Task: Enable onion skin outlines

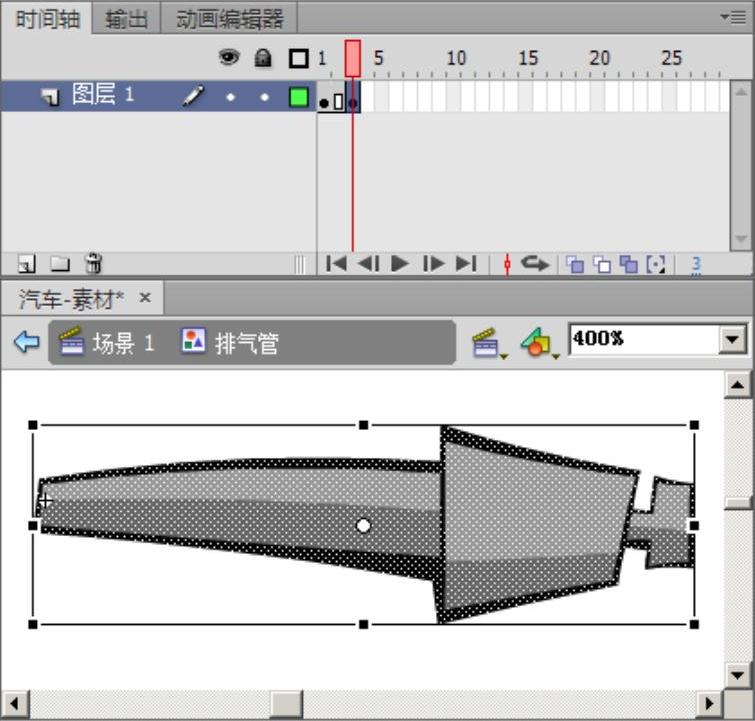Action: click(602, 264)
